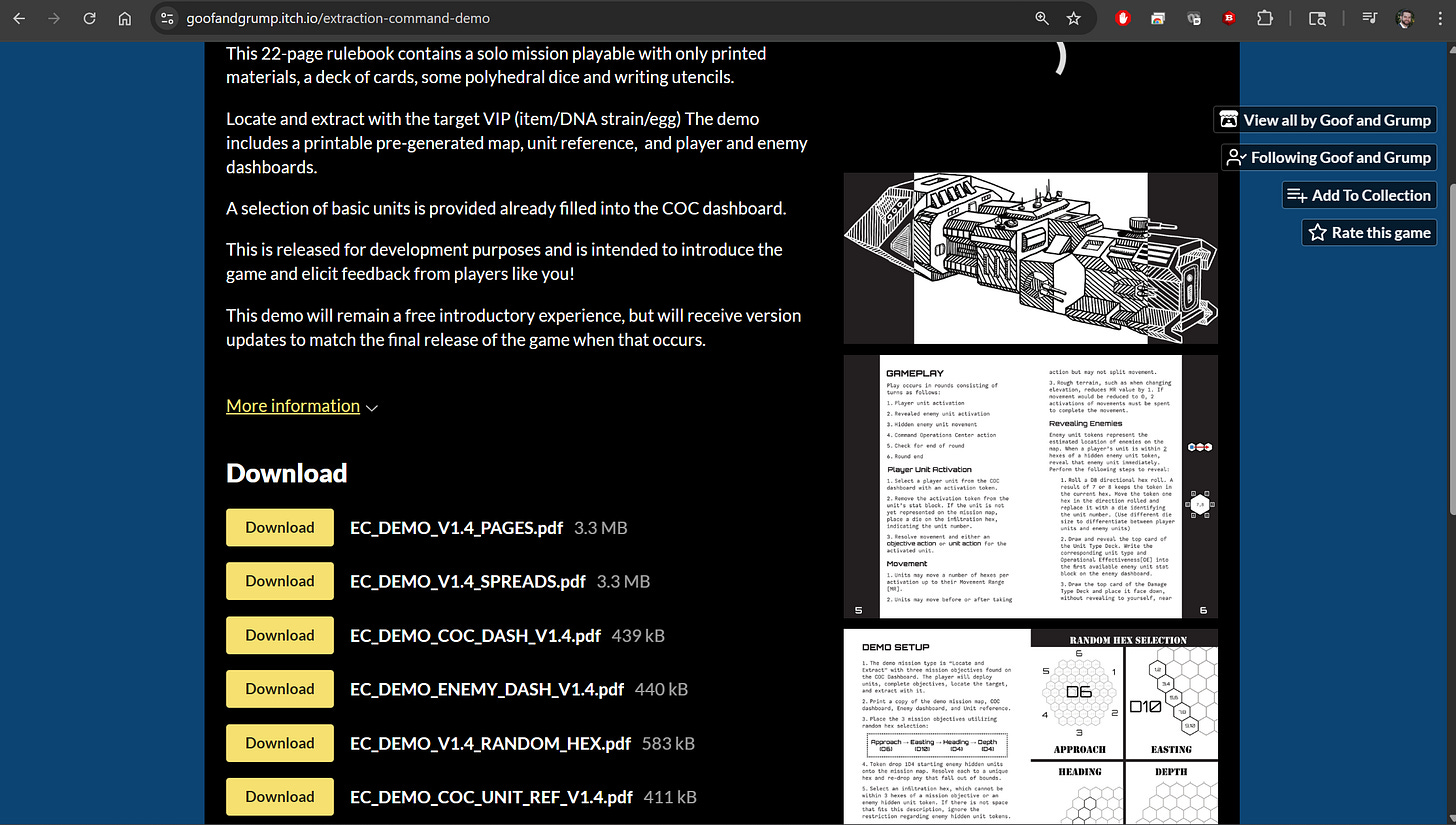Open the zoom magnifier in address bar
This screenshot has width=1456, height=825.
pyautogui.click(x=1042, y=18)
